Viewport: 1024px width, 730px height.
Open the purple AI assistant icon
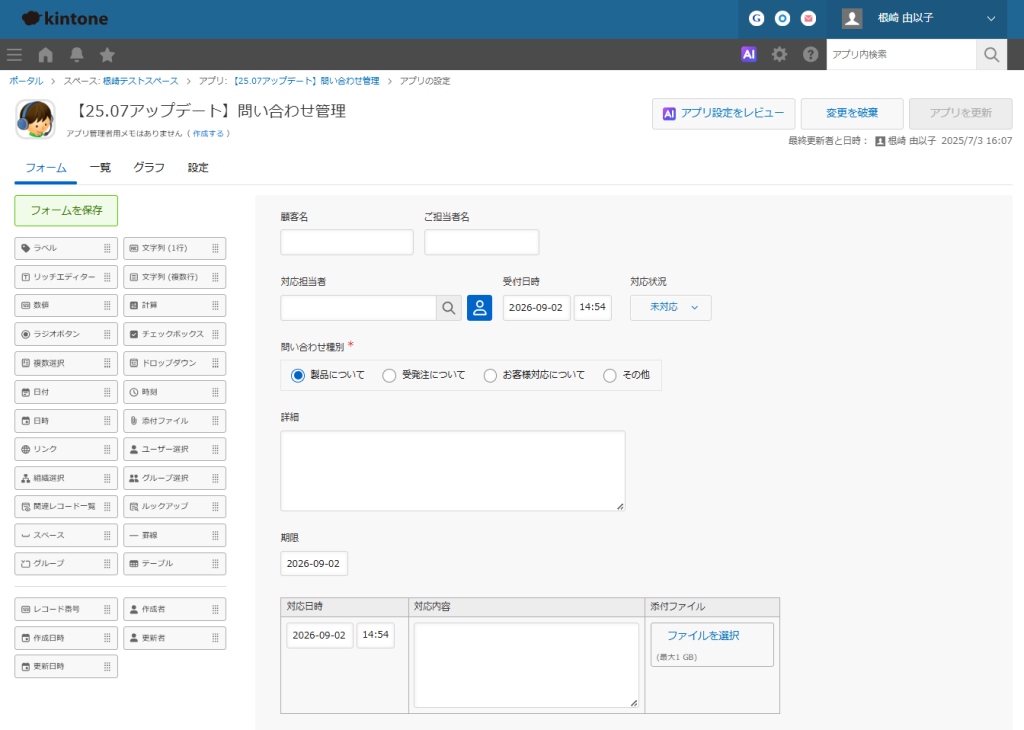coord(748,55)
